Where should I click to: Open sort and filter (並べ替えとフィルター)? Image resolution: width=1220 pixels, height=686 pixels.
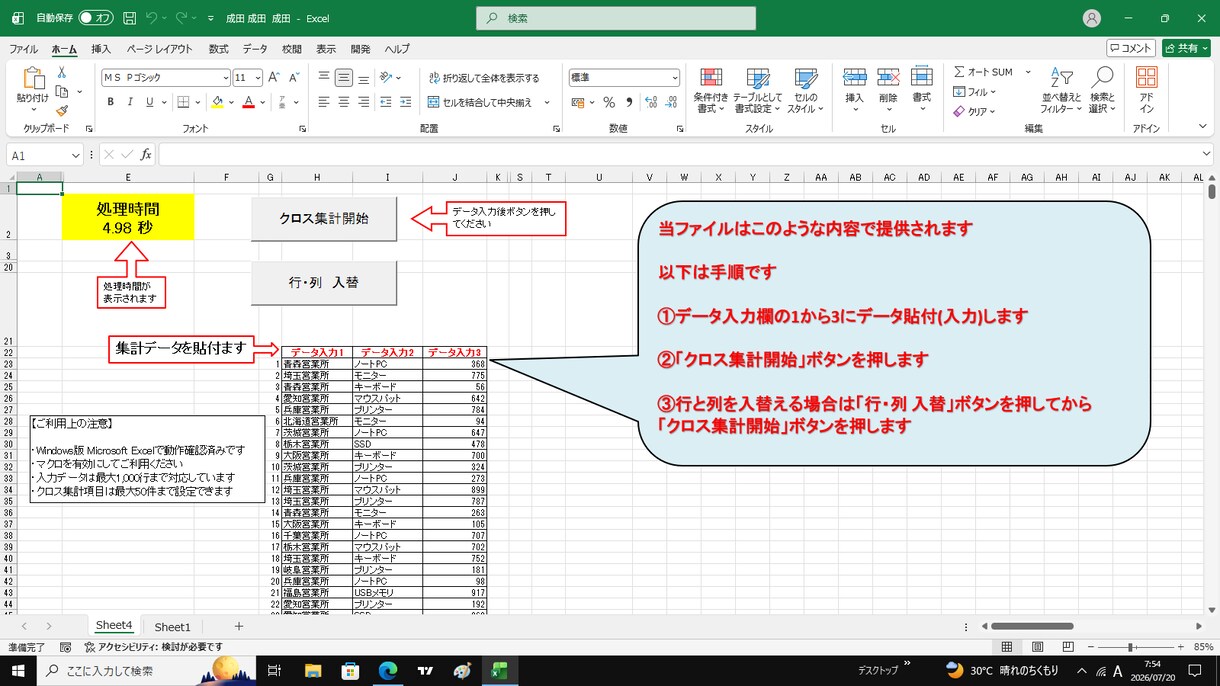coord(1060,91)
